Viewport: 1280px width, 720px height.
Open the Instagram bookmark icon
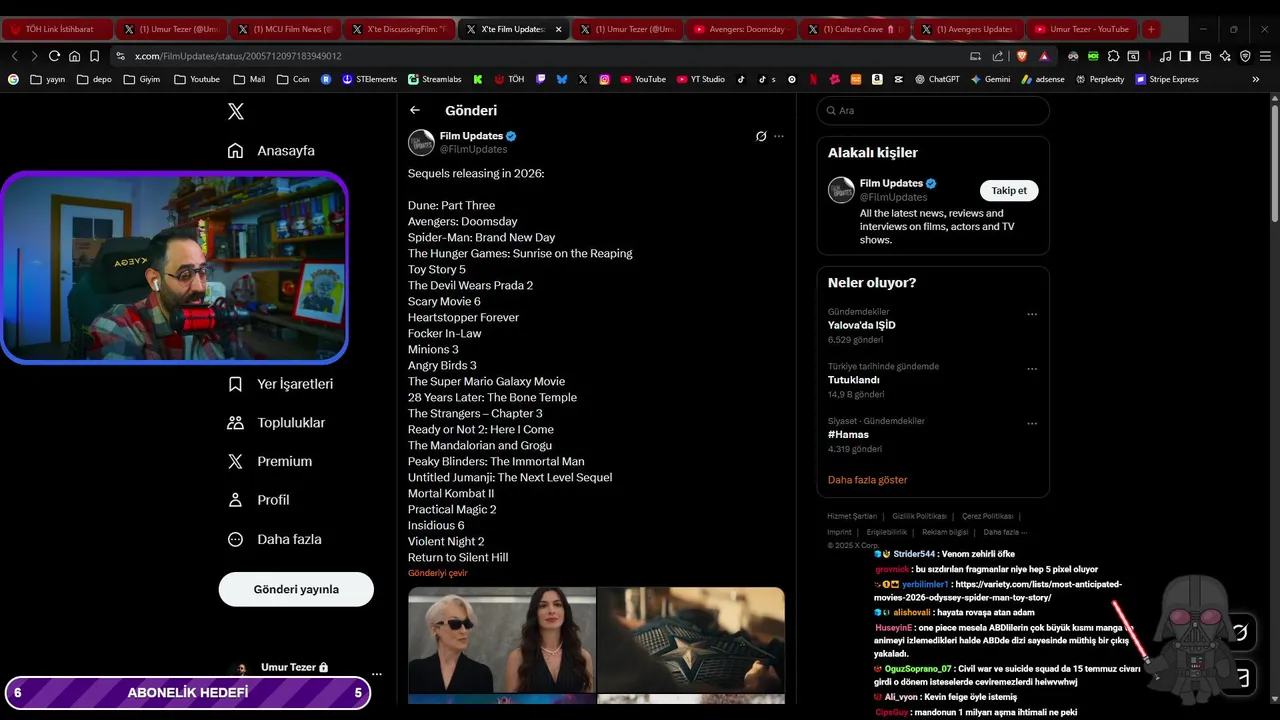[x=605, y=79]
